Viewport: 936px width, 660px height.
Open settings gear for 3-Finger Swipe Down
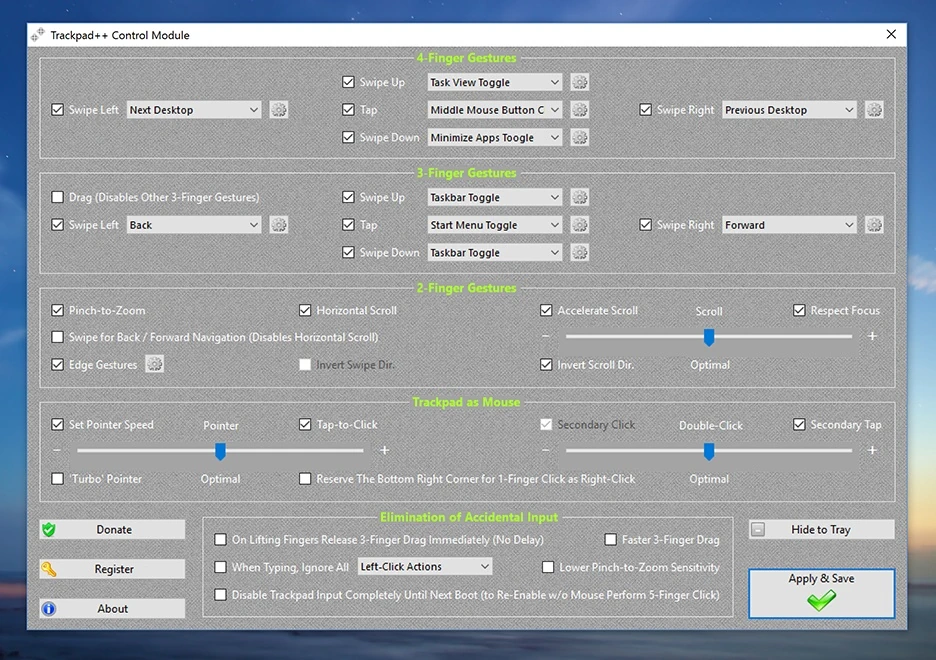(x=580, y=252)
